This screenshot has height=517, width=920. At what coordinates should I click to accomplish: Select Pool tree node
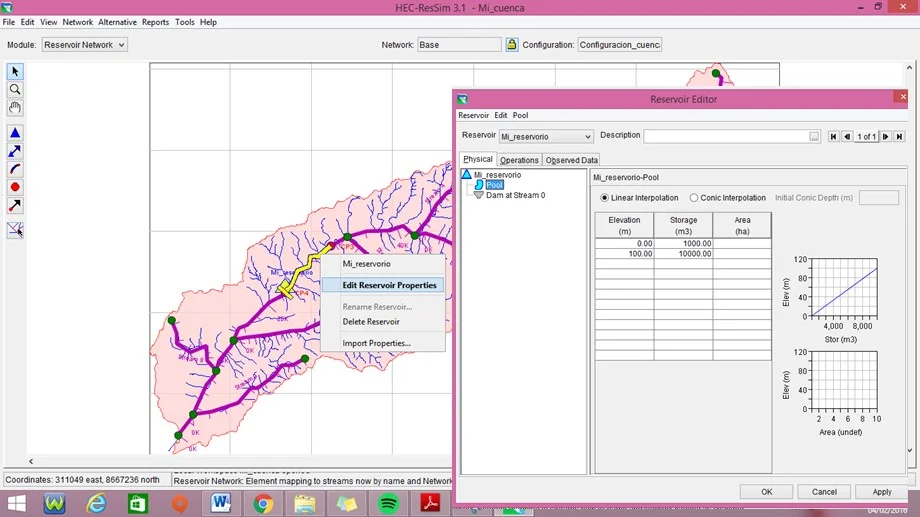(x=494, y=185)
